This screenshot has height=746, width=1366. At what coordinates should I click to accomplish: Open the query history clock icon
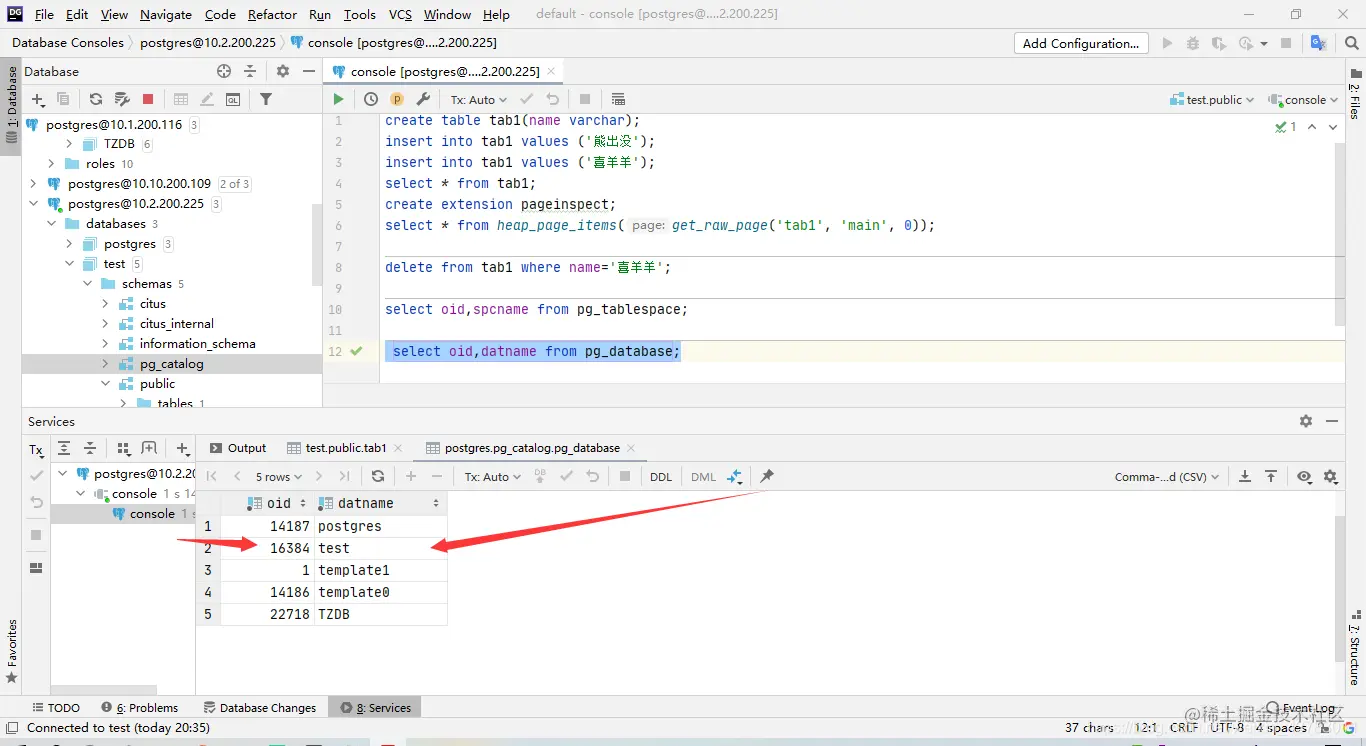coord(371,99)
